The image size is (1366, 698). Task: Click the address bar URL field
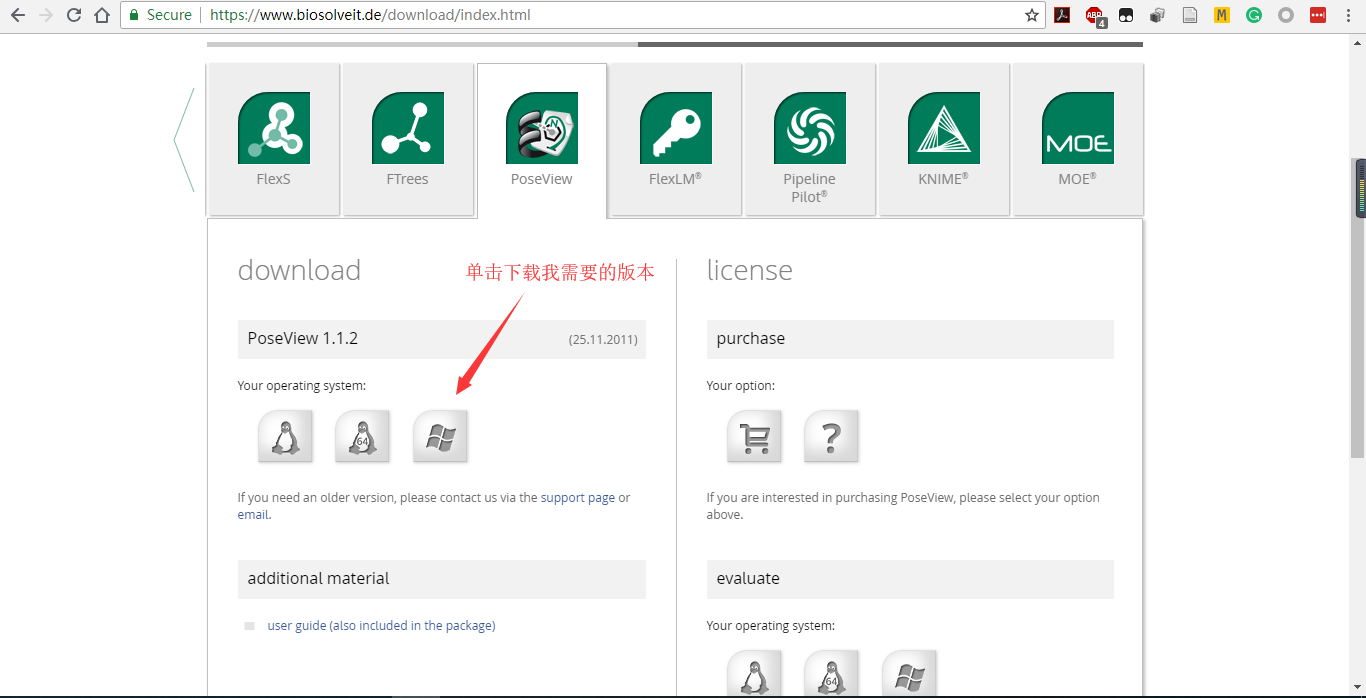(583, 15)
